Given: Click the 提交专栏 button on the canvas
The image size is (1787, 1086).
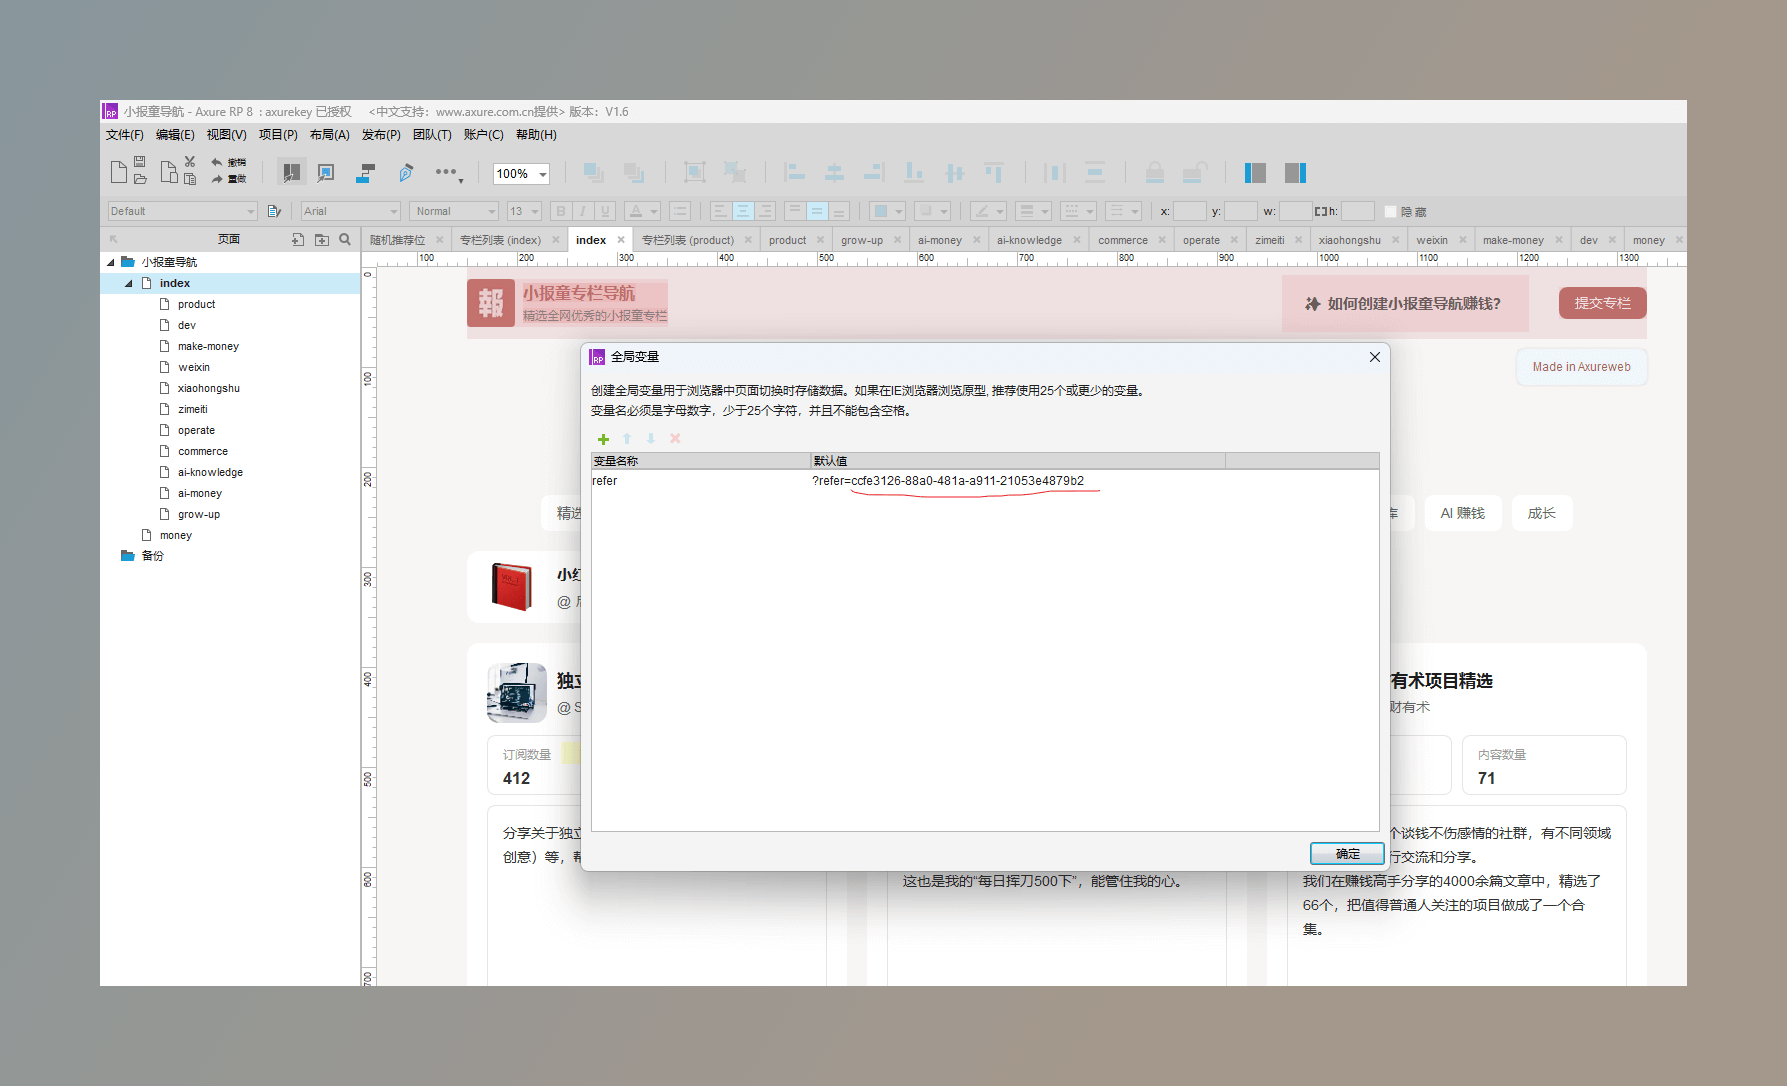Looking at the screenshot, I should pyautogui.click(x=1602, y=303).
